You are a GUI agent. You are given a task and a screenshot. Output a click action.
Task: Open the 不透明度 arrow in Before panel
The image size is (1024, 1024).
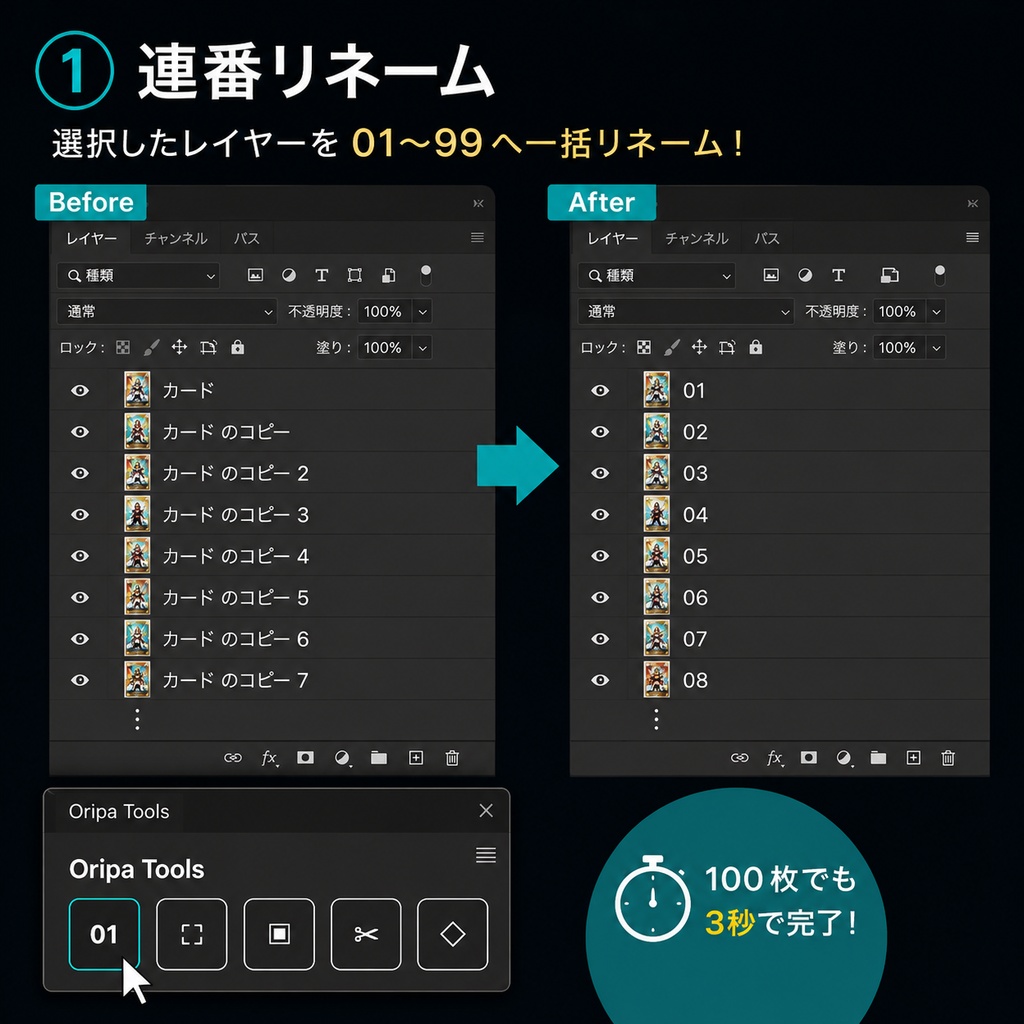(x=423, y=312)
